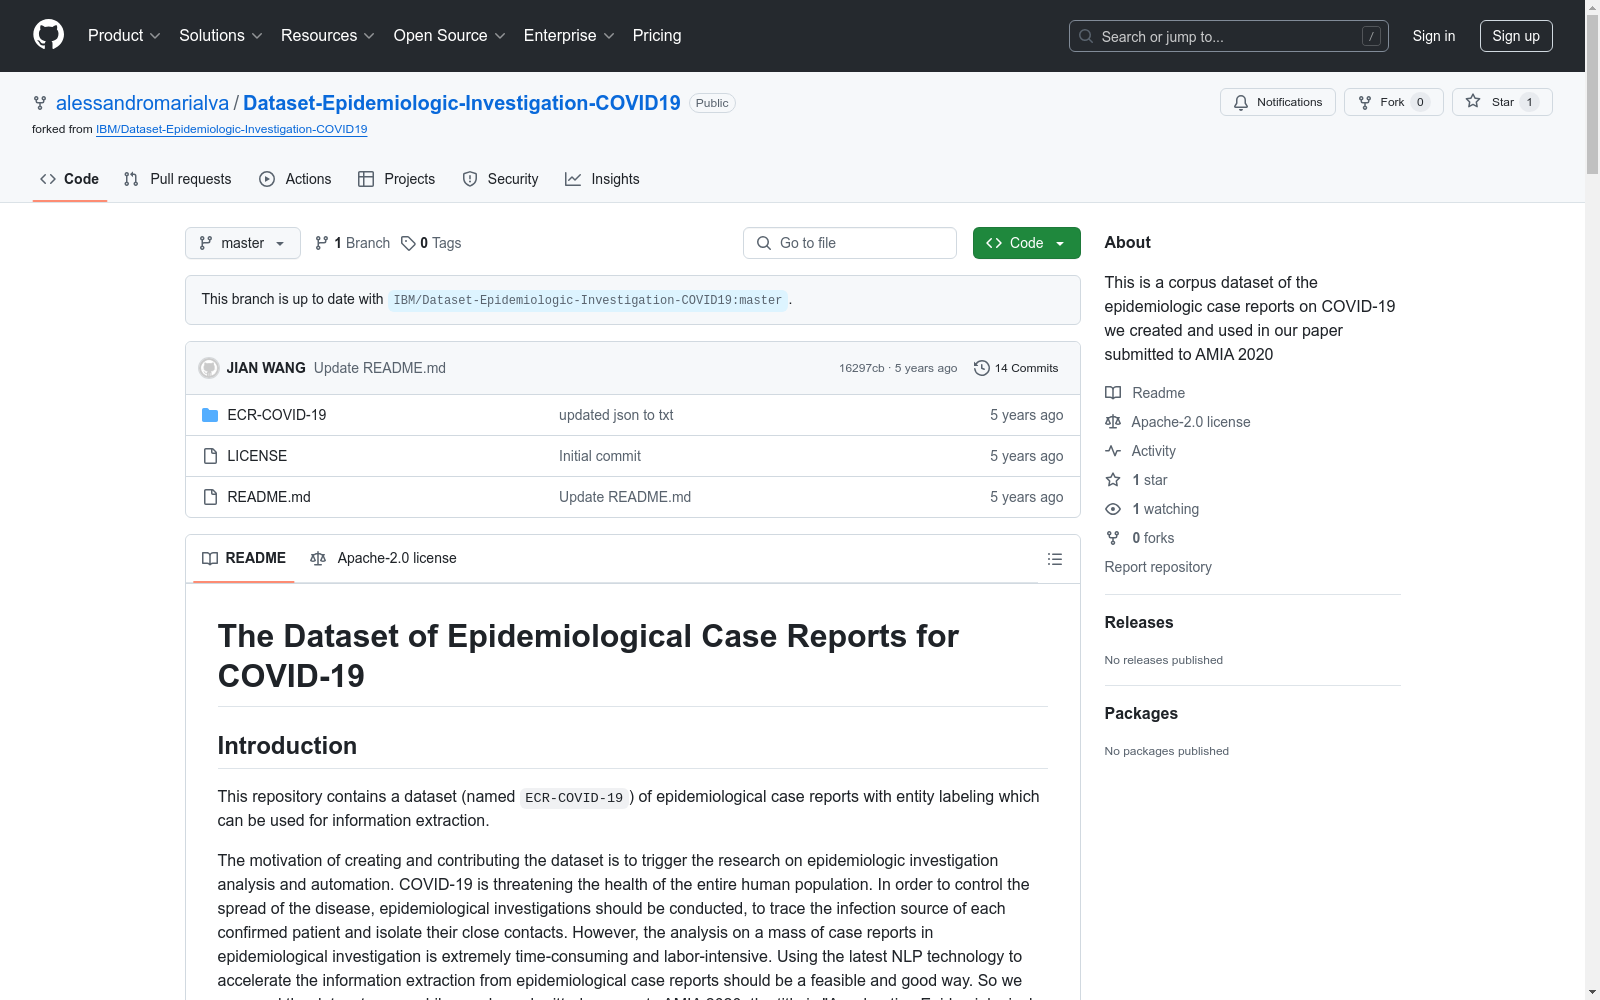Open the Dataset-Epidemiologic-Investigation-COVID19 repository link
This screenshot has height=1000, width=1600.
462,103
